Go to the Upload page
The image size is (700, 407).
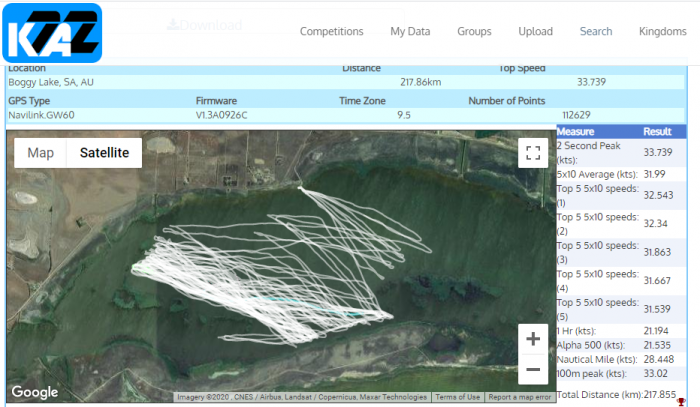535,31
